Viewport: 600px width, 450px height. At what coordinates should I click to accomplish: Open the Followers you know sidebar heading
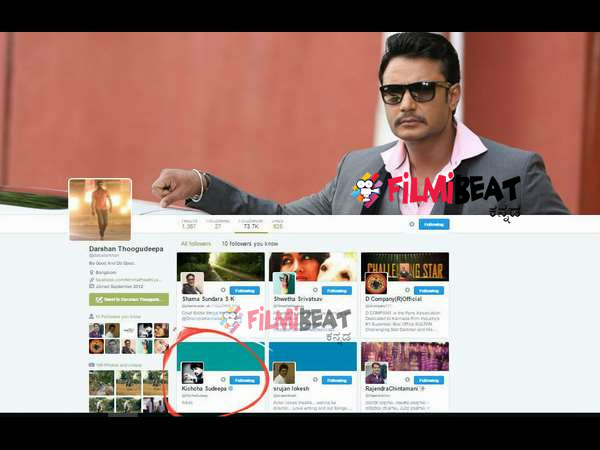(118, 316)
